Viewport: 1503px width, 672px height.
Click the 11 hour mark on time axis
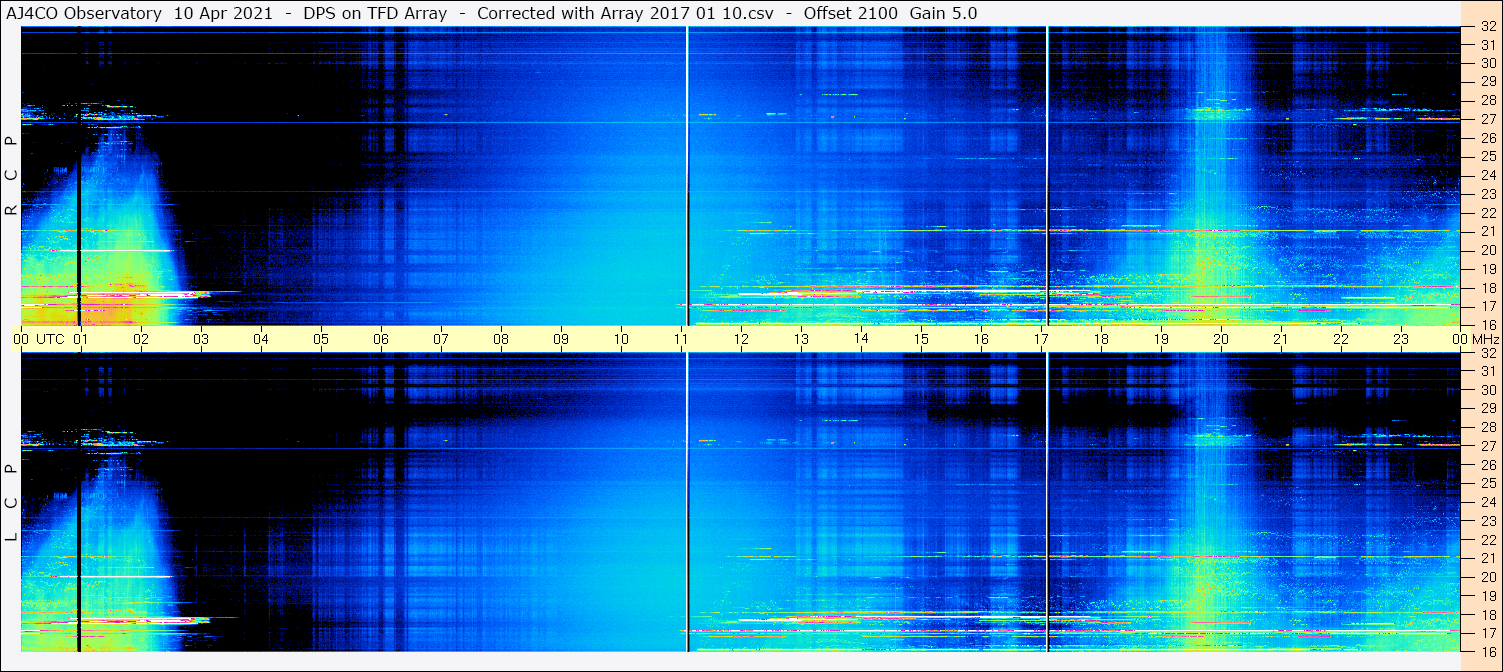(x=681, y=339)
